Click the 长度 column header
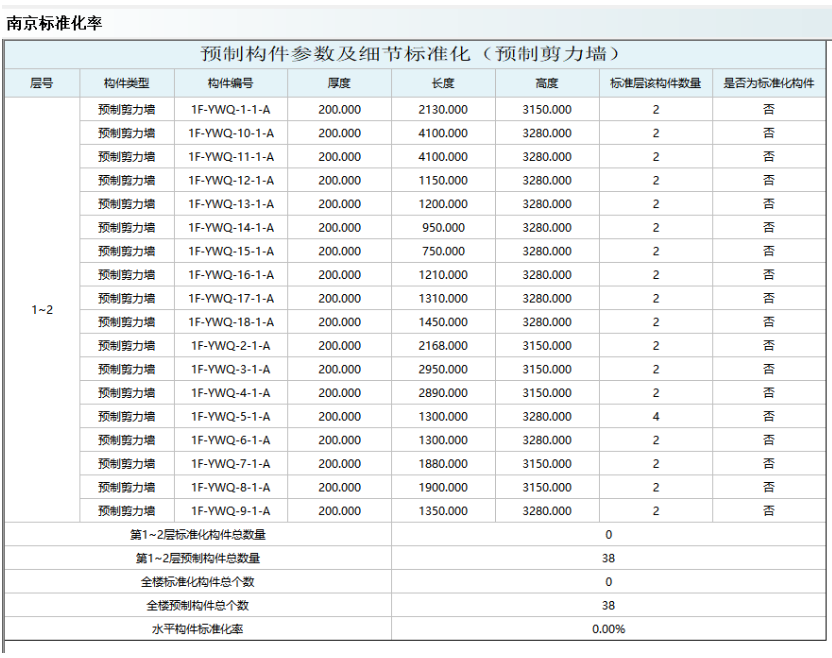832x658 pixels. point(443,83)
